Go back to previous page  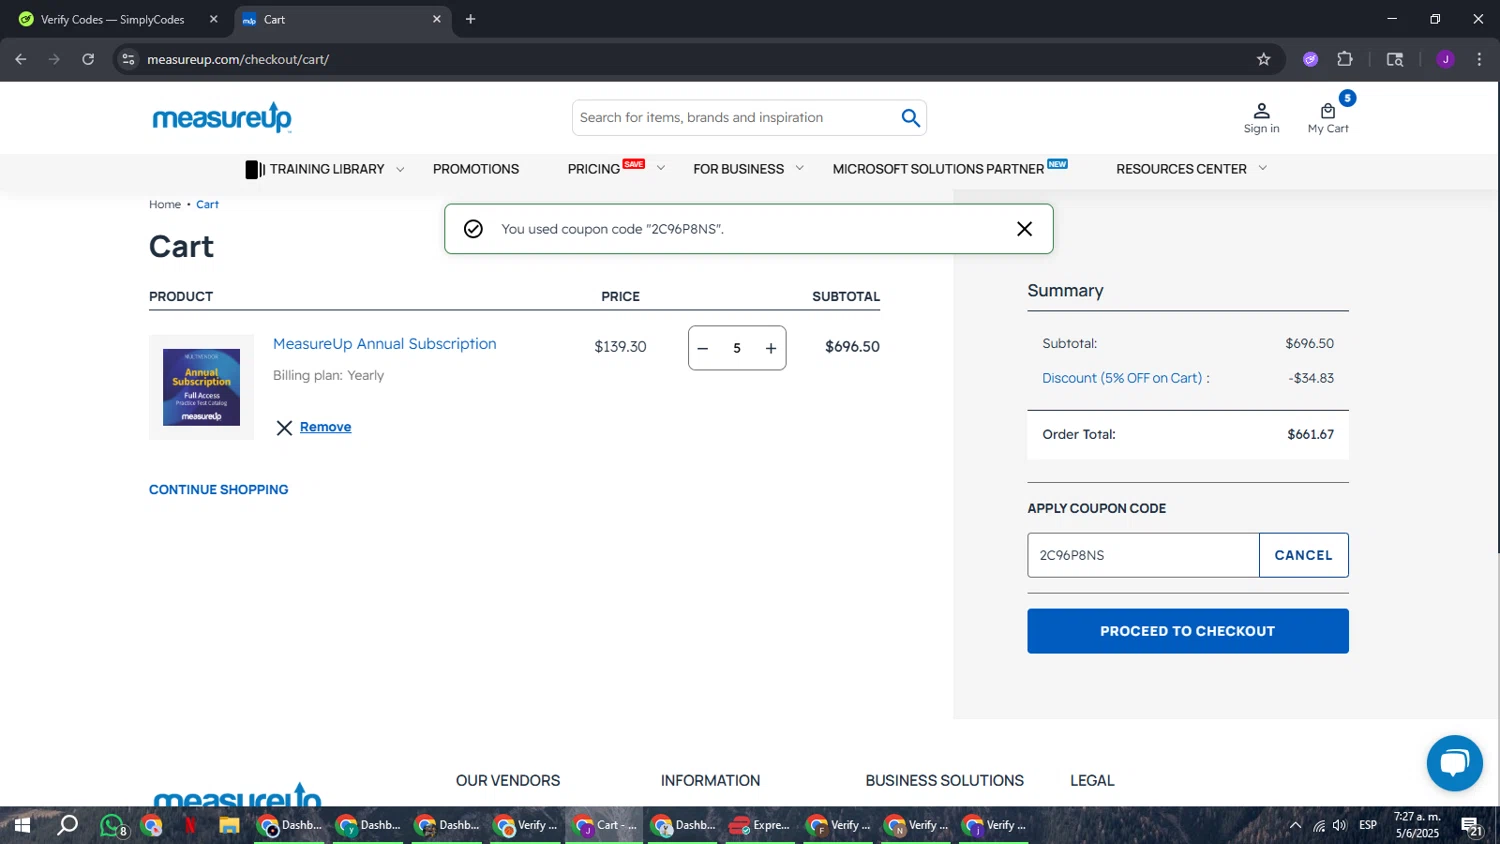21,59
